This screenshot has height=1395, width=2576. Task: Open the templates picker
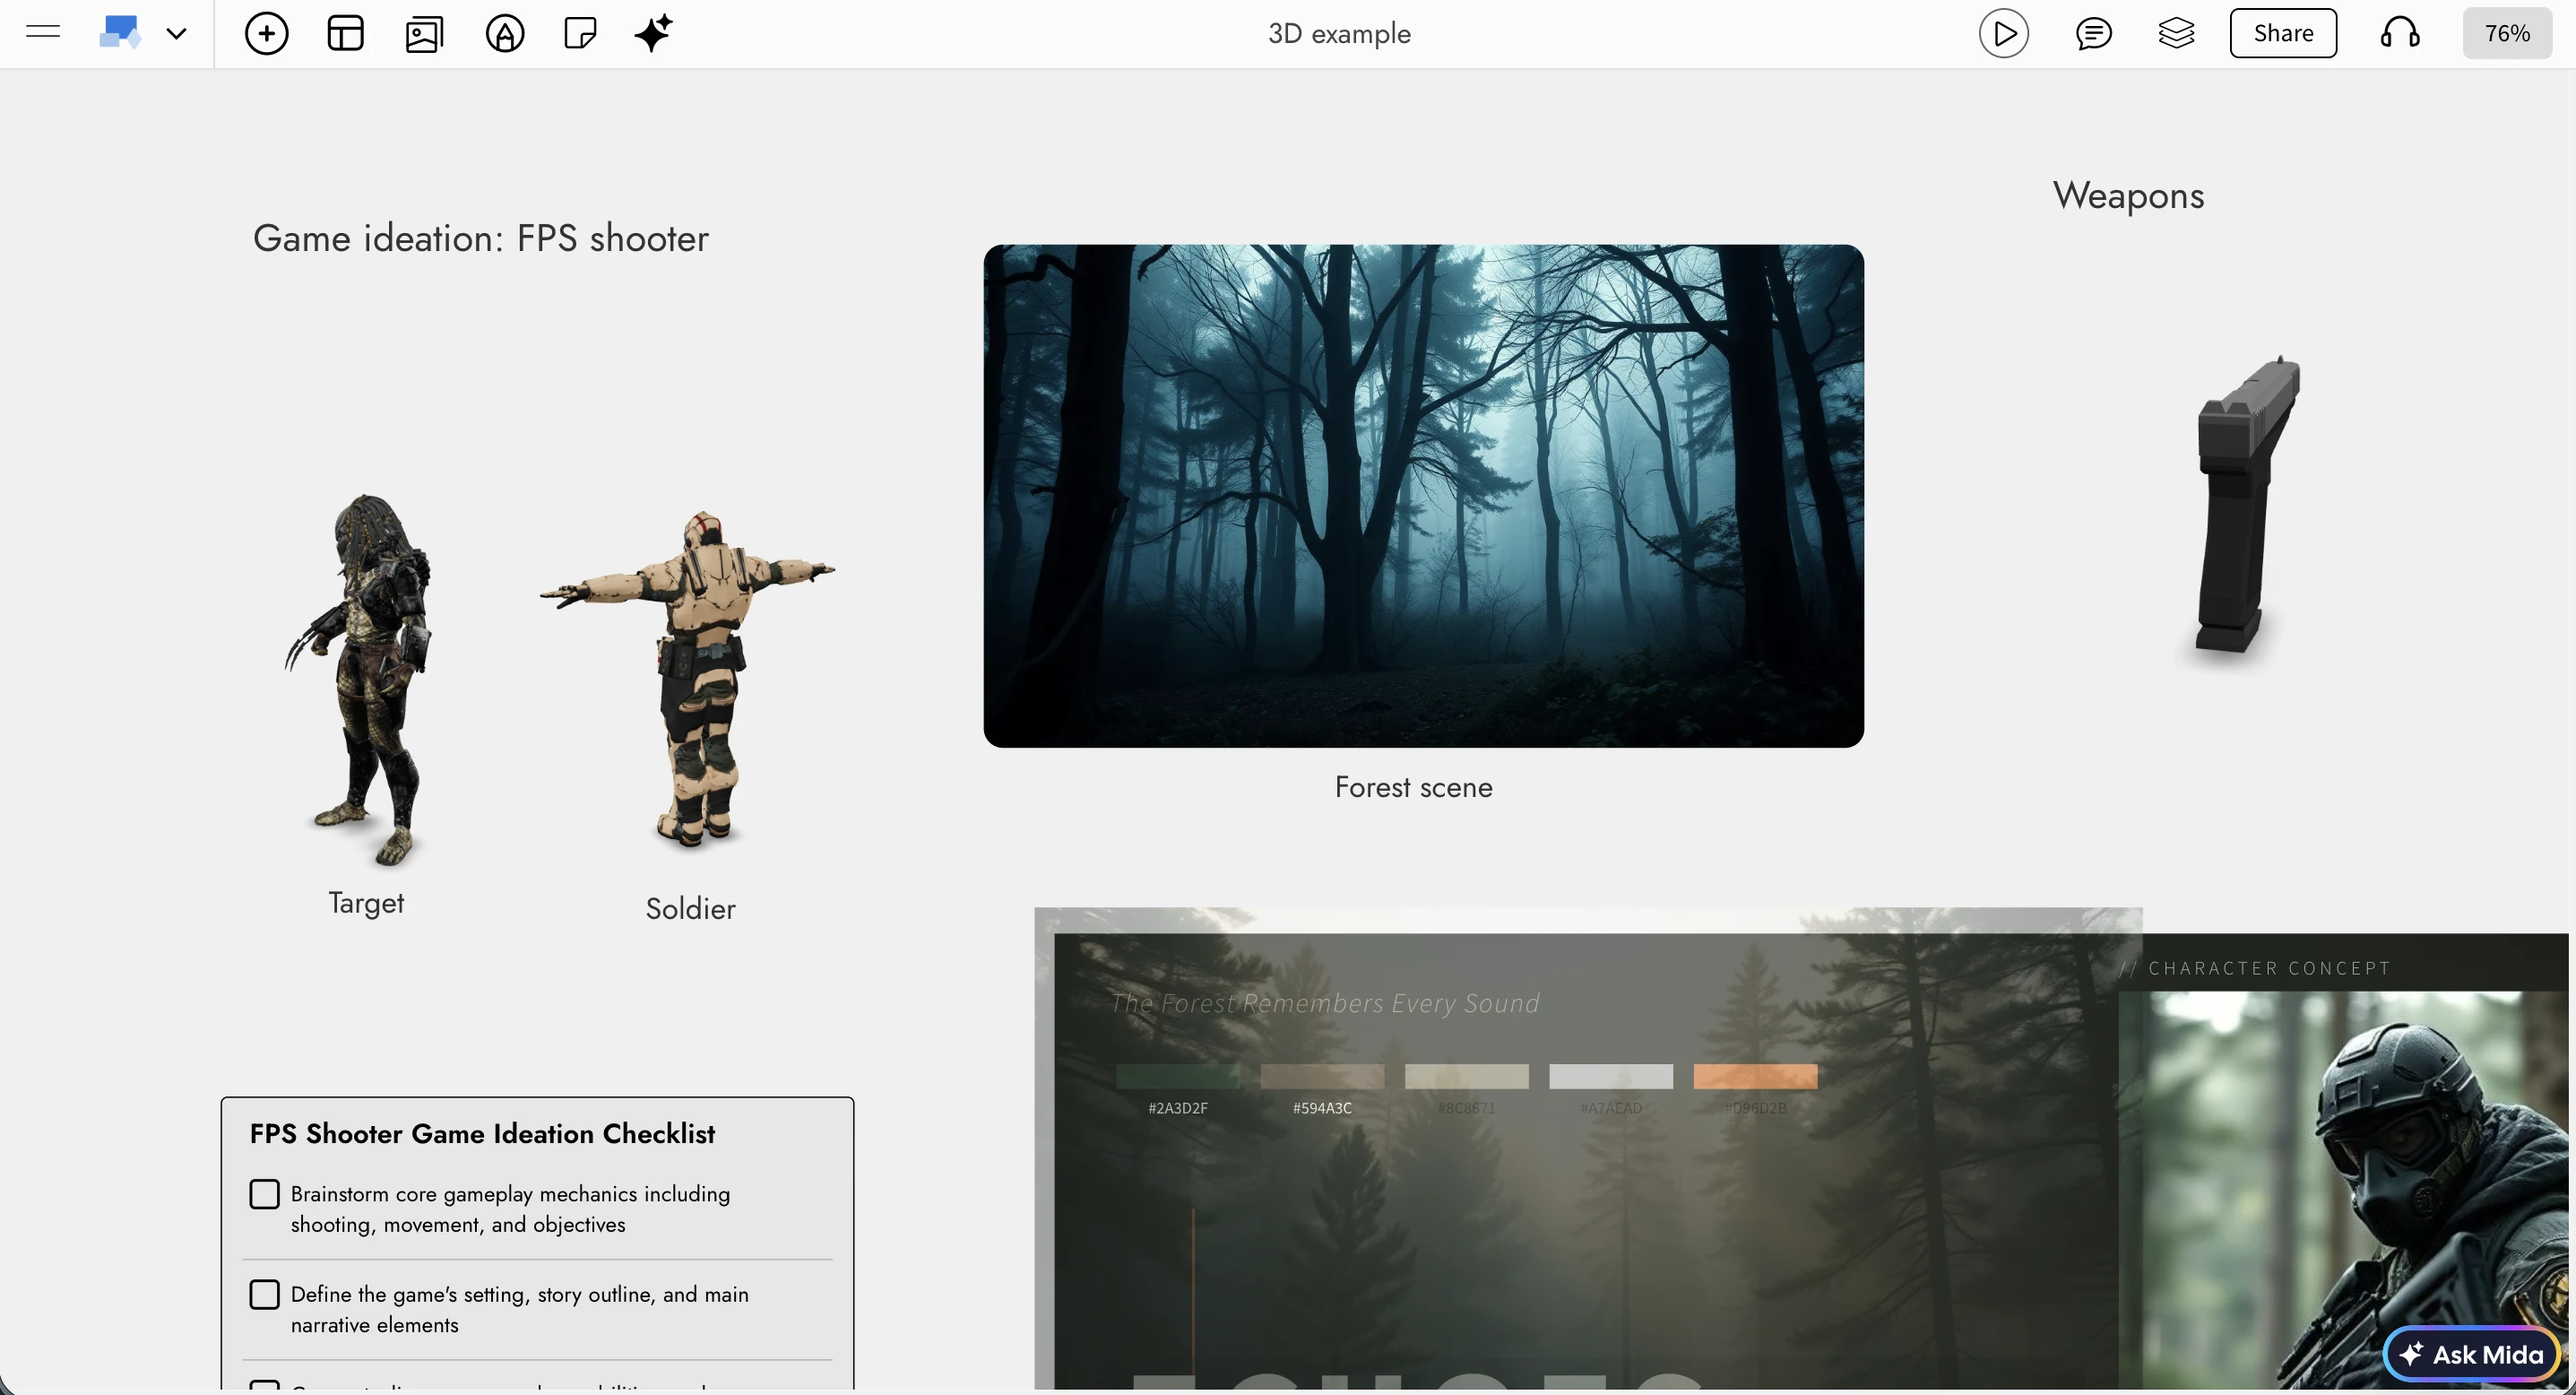coord(344,32)
